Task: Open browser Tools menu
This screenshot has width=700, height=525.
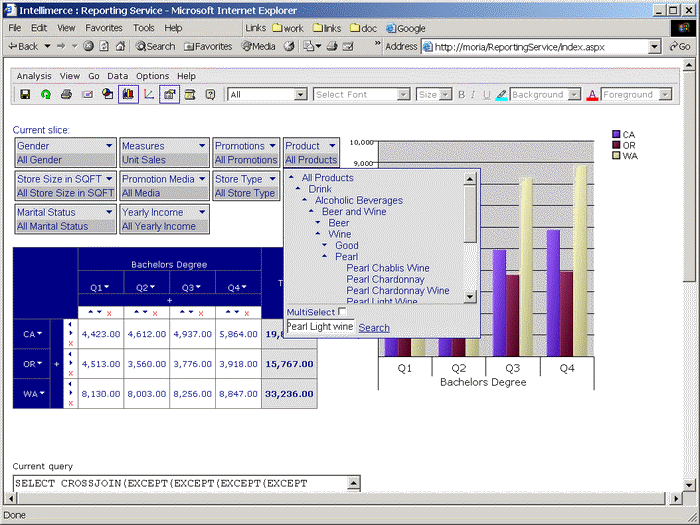Action: pos(143,28)
